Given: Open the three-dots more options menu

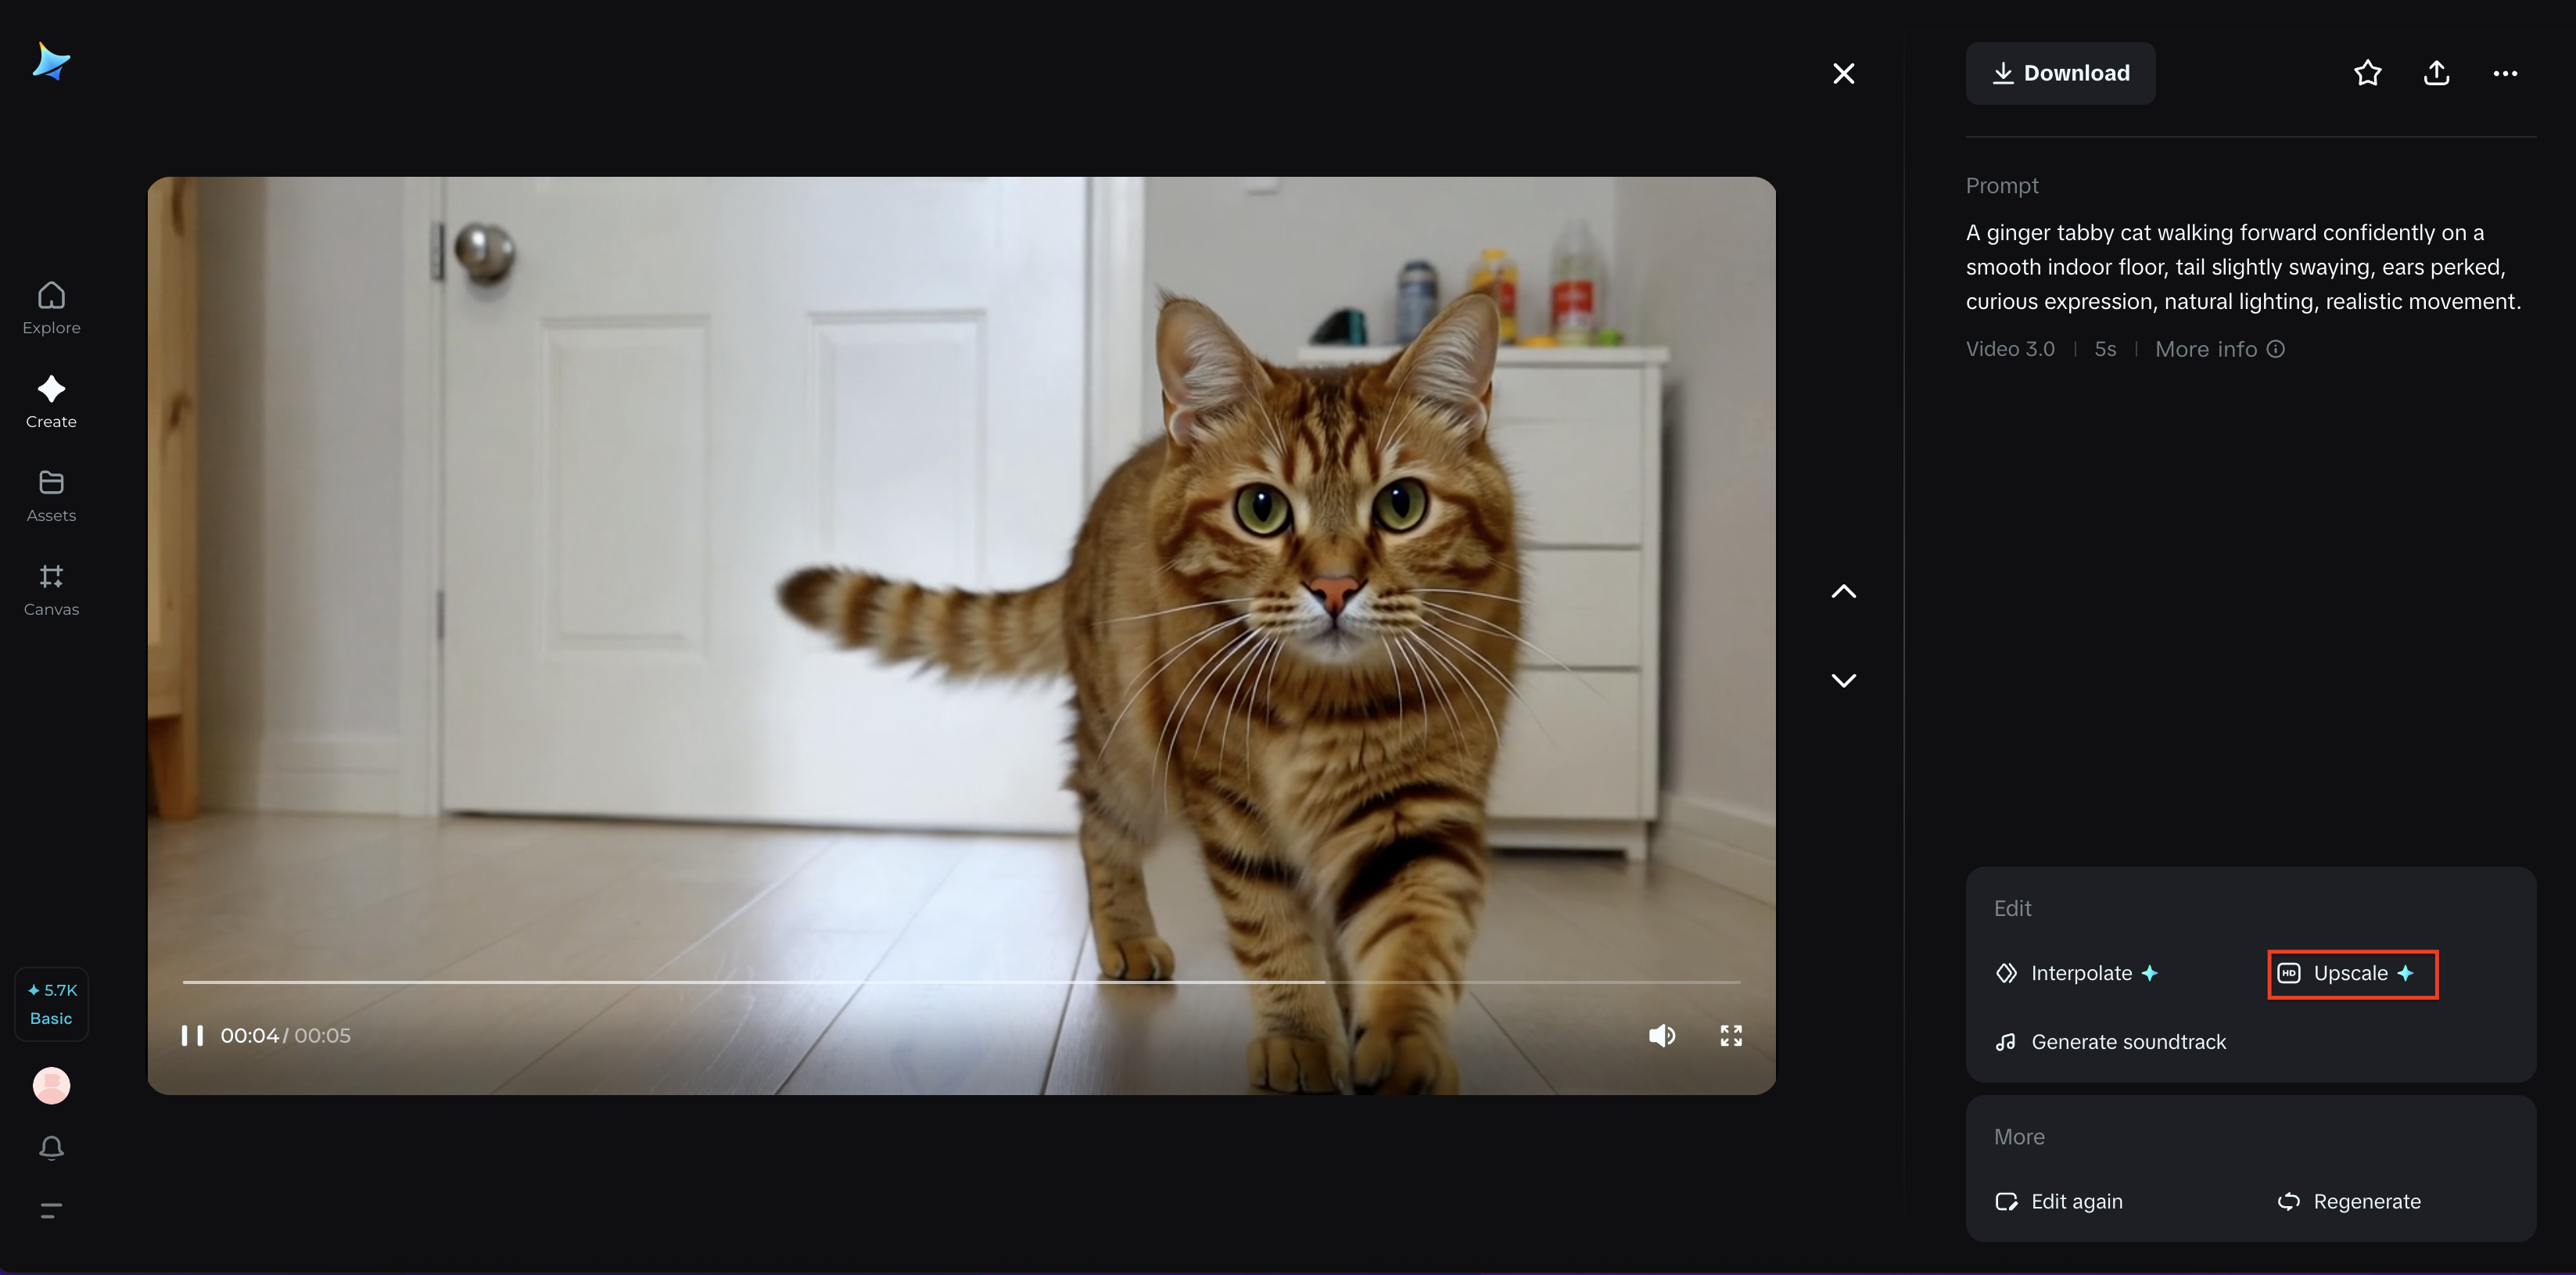Looking at the screenshot, I should (2504, 73).
